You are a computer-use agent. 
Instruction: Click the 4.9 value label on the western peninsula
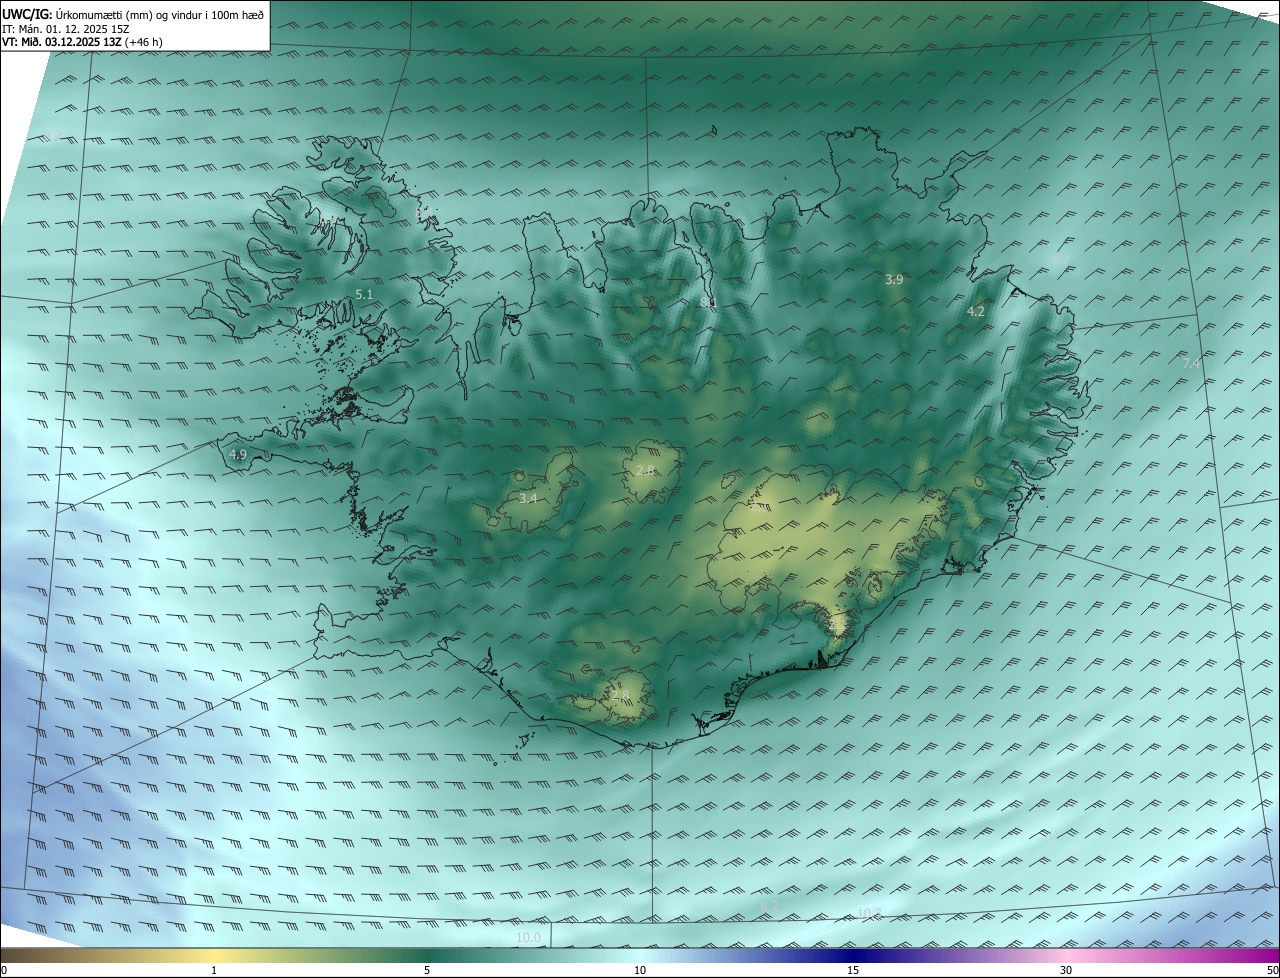pyautogui.click(x=237, y=454)
